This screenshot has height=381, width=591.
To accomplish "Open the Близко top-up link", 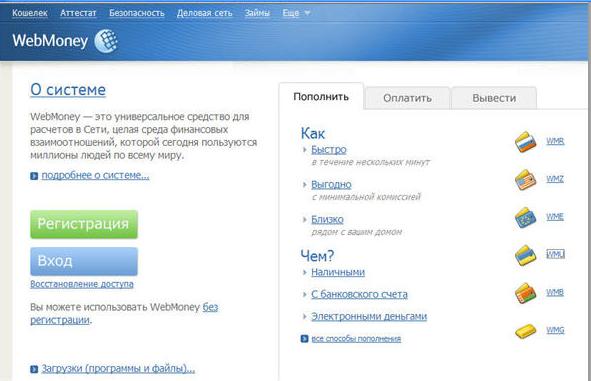I will [327, 219].
